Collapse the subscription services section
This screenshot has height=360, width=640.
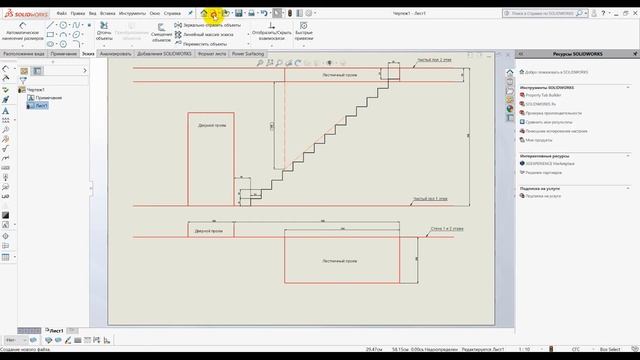(x=628, y=188)
